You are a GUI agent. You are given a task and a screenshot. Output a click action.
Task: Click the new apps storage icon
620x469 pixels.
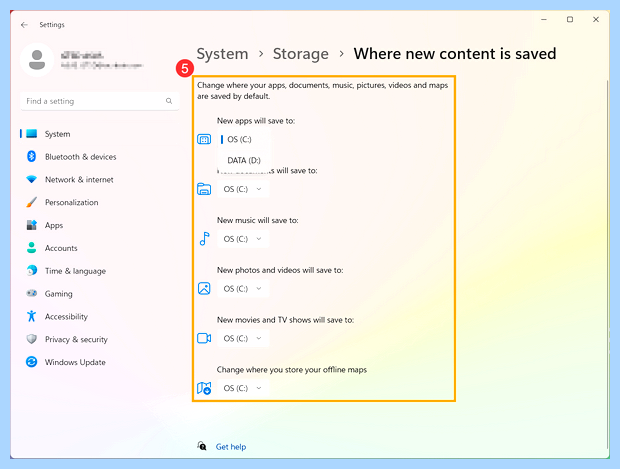coord(204,139)
